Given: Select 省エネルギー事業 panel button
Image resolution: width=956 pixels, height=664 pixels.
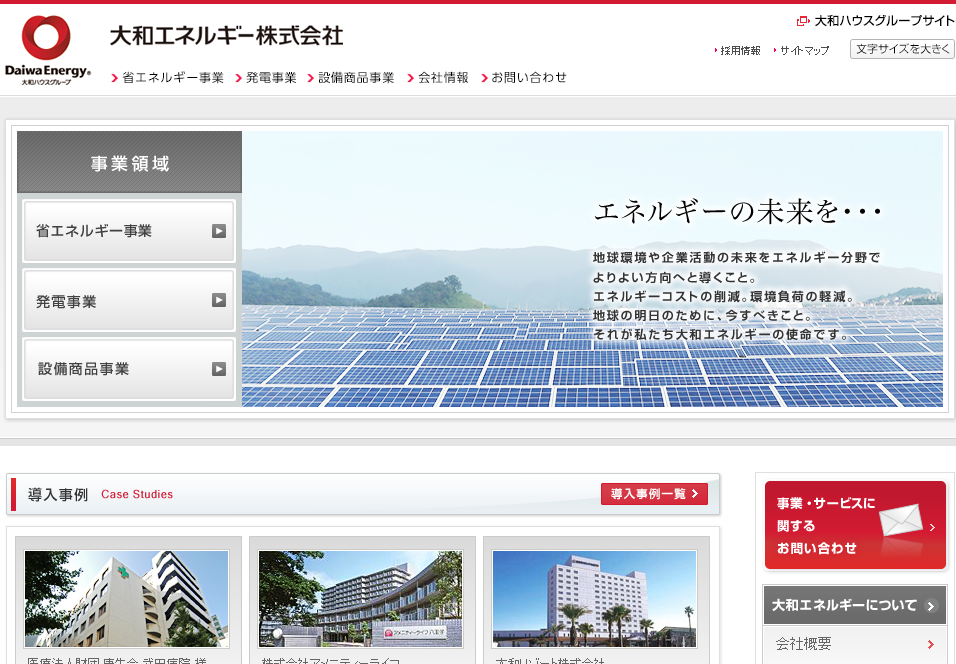Looking at the screenshot, I should click(129, 231).
